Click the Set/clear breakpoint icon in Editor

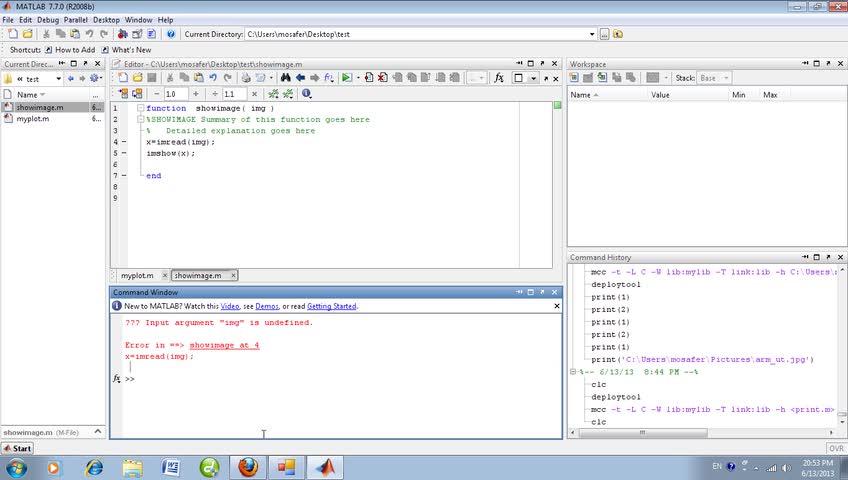click(x=368, y=78)
